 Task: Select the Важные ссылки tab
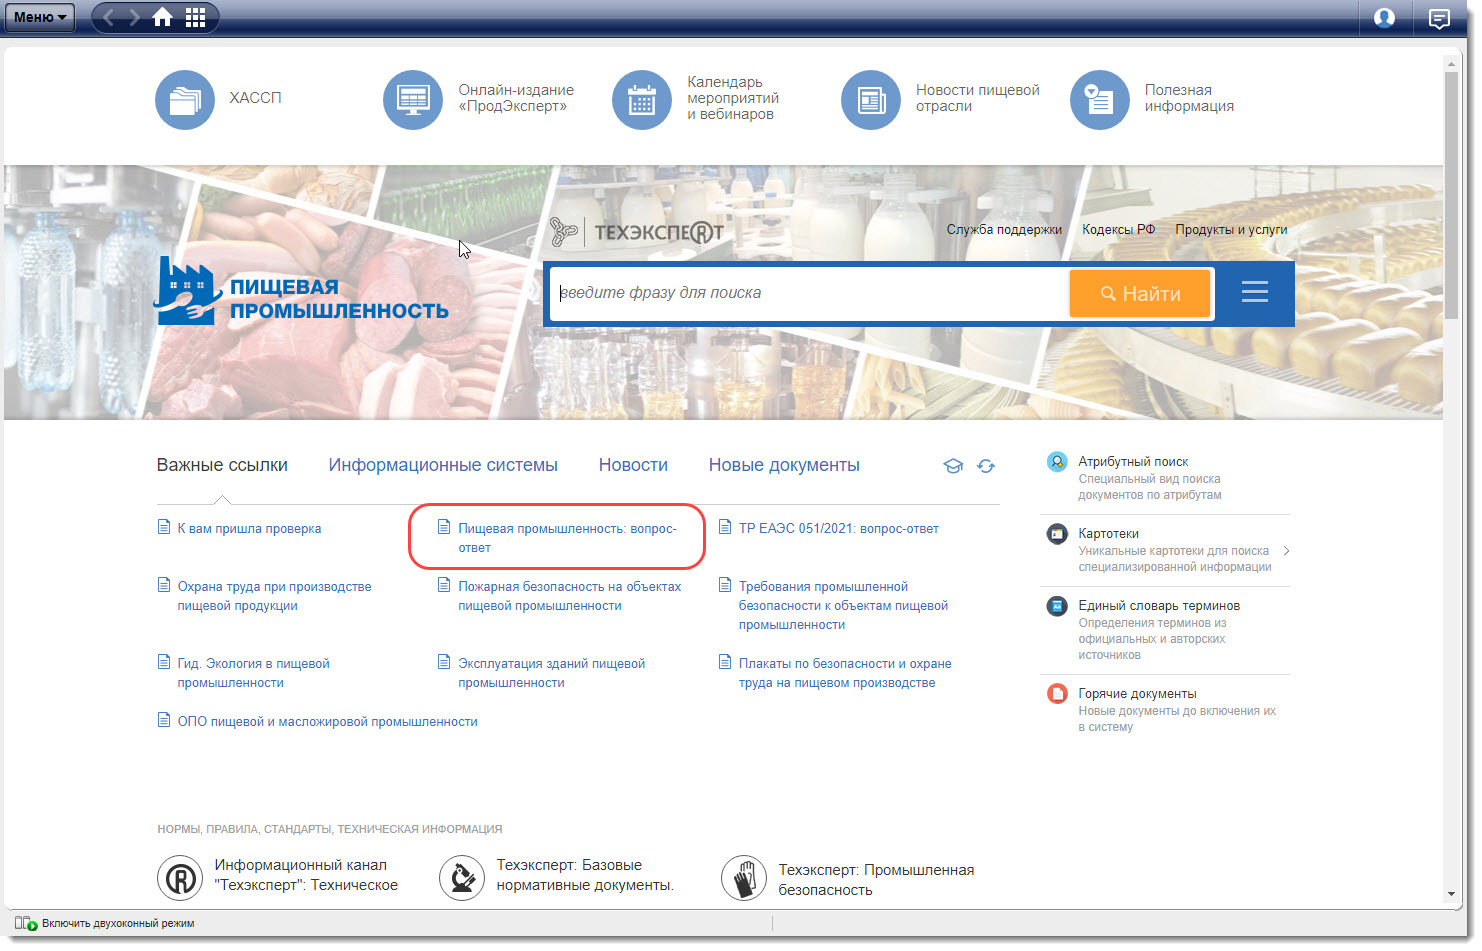pos(222,465)
